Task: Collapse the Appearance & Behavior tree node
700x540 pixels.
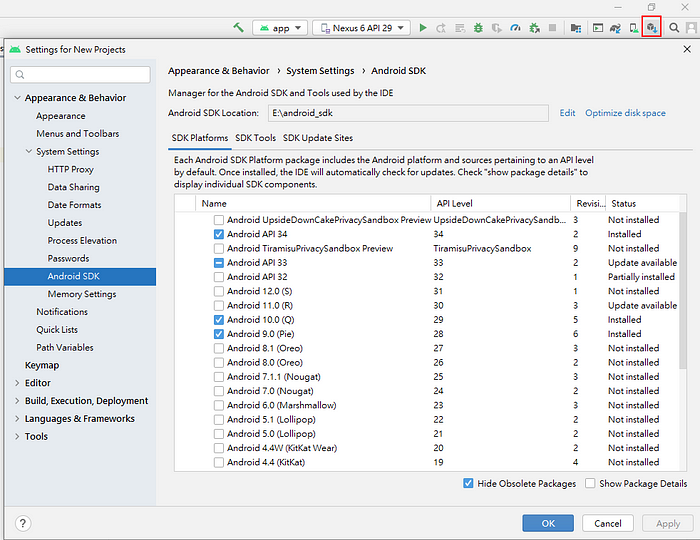Action: tap(17, 98)
